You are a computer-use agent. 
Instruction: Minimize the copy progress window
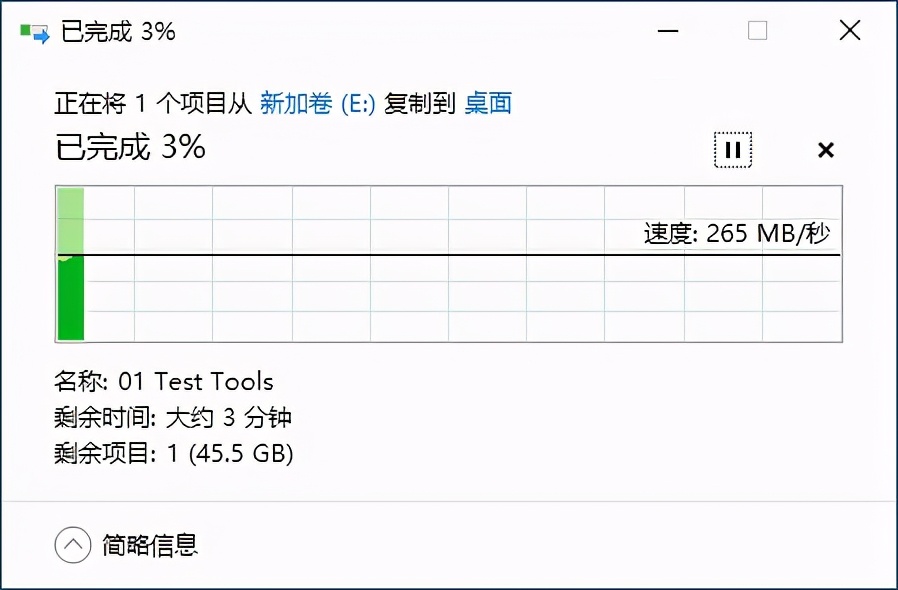[x=667, y=32]
